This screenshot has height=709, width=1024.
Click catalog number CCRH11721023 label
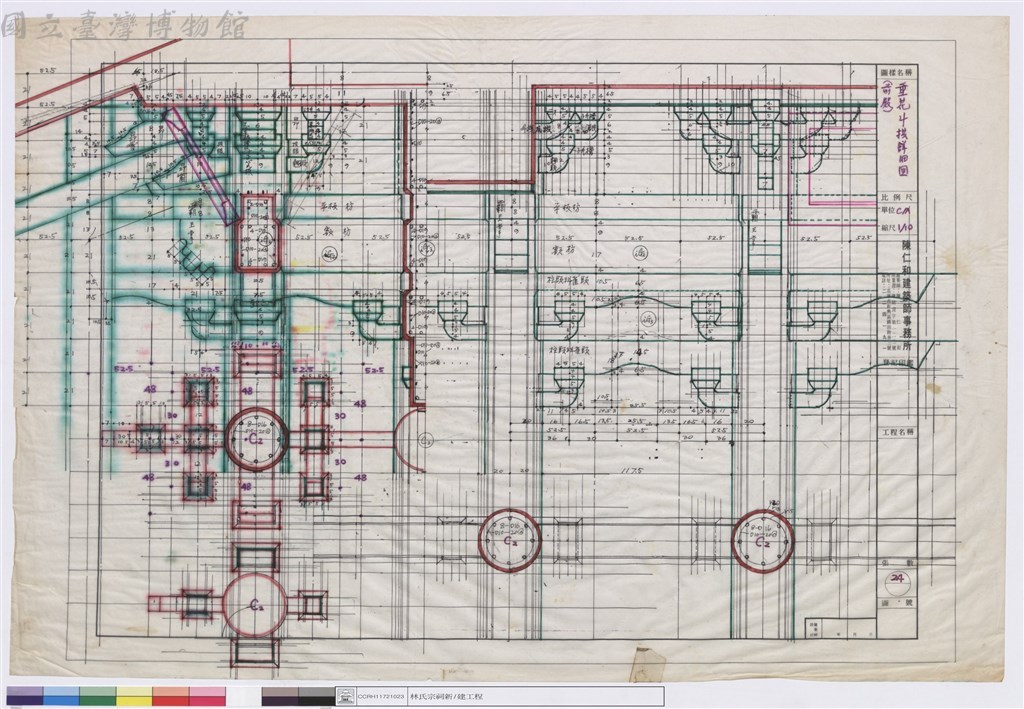381,697
